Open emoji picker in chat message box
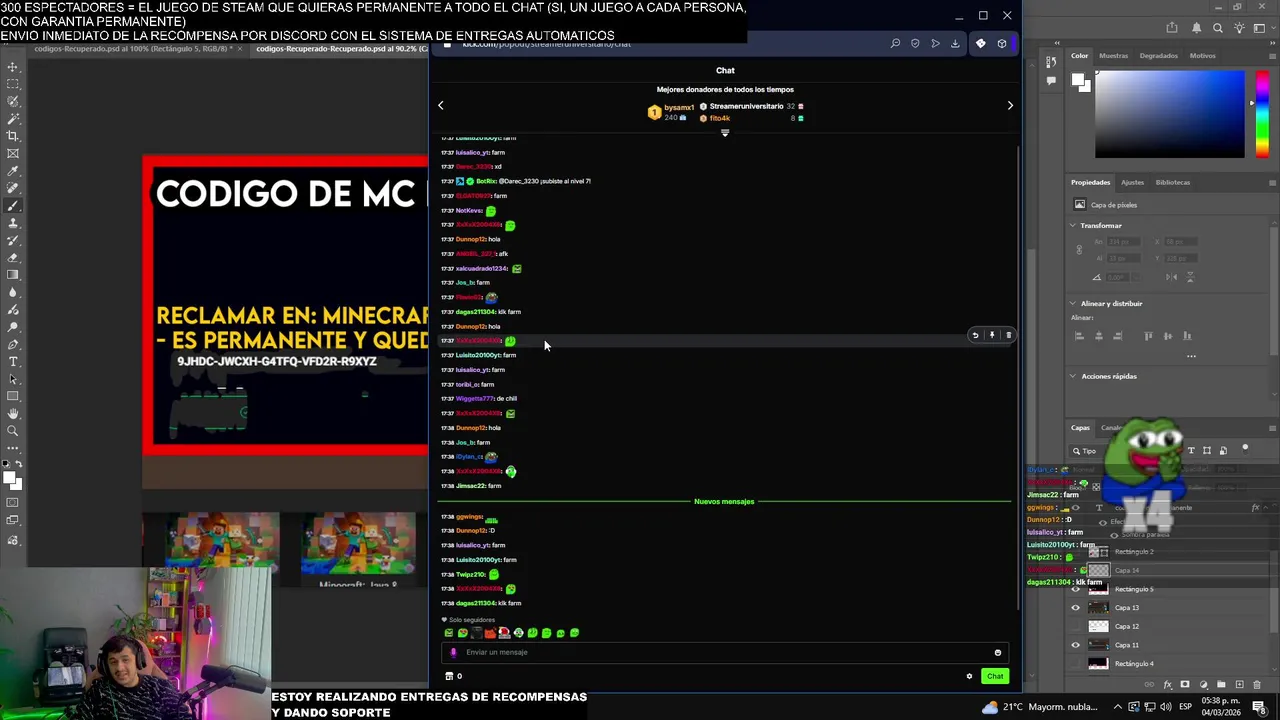Image resolution: width=1280 pixels, height=720 pixels. tap(997, 653)
